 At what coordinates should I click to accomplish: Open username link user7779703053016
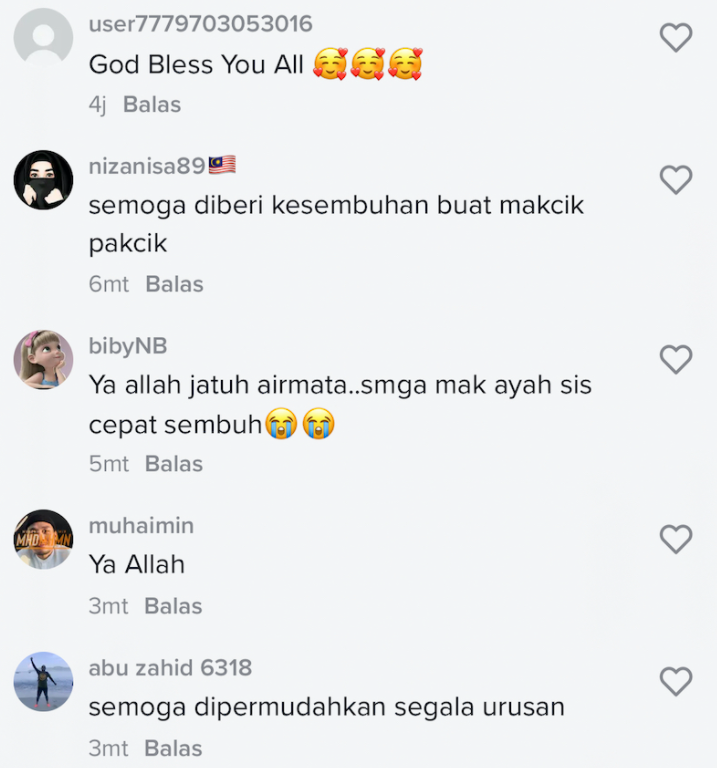[x=201, y=24]
